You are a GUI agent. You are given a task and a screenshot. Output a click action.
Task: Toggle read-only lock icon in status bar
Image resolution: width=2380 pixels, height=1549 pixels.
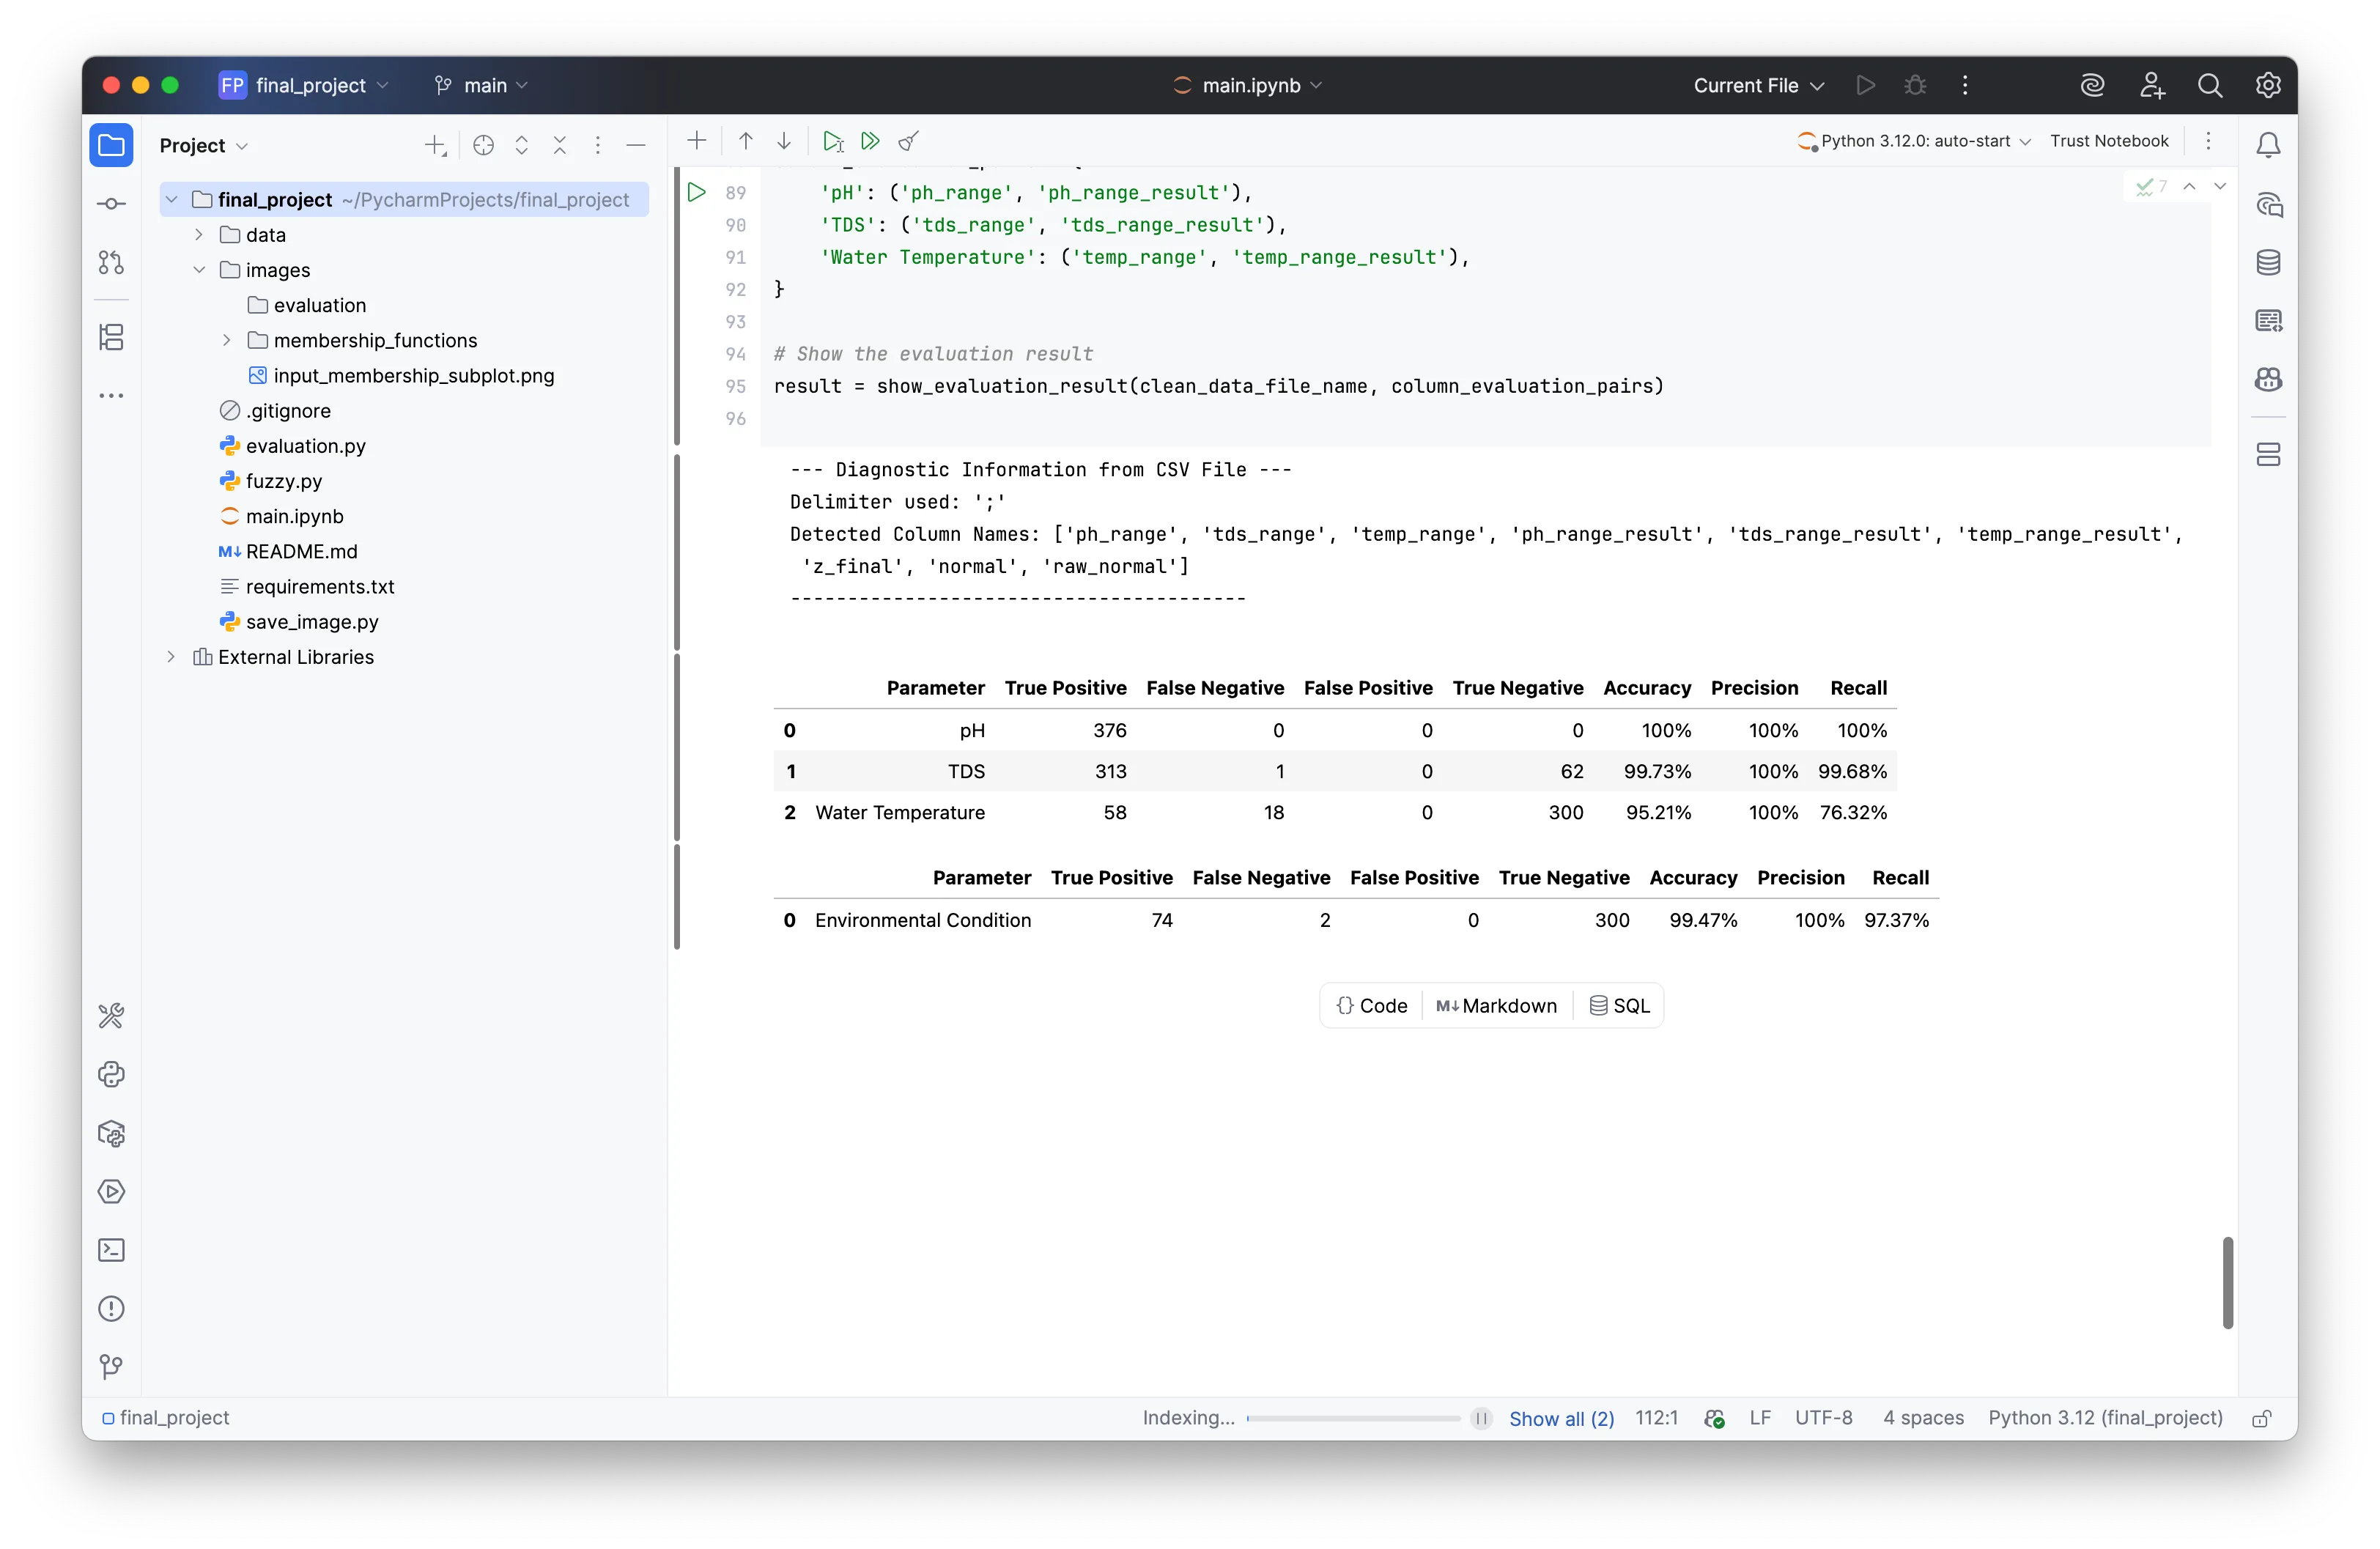point(2262,1418)
